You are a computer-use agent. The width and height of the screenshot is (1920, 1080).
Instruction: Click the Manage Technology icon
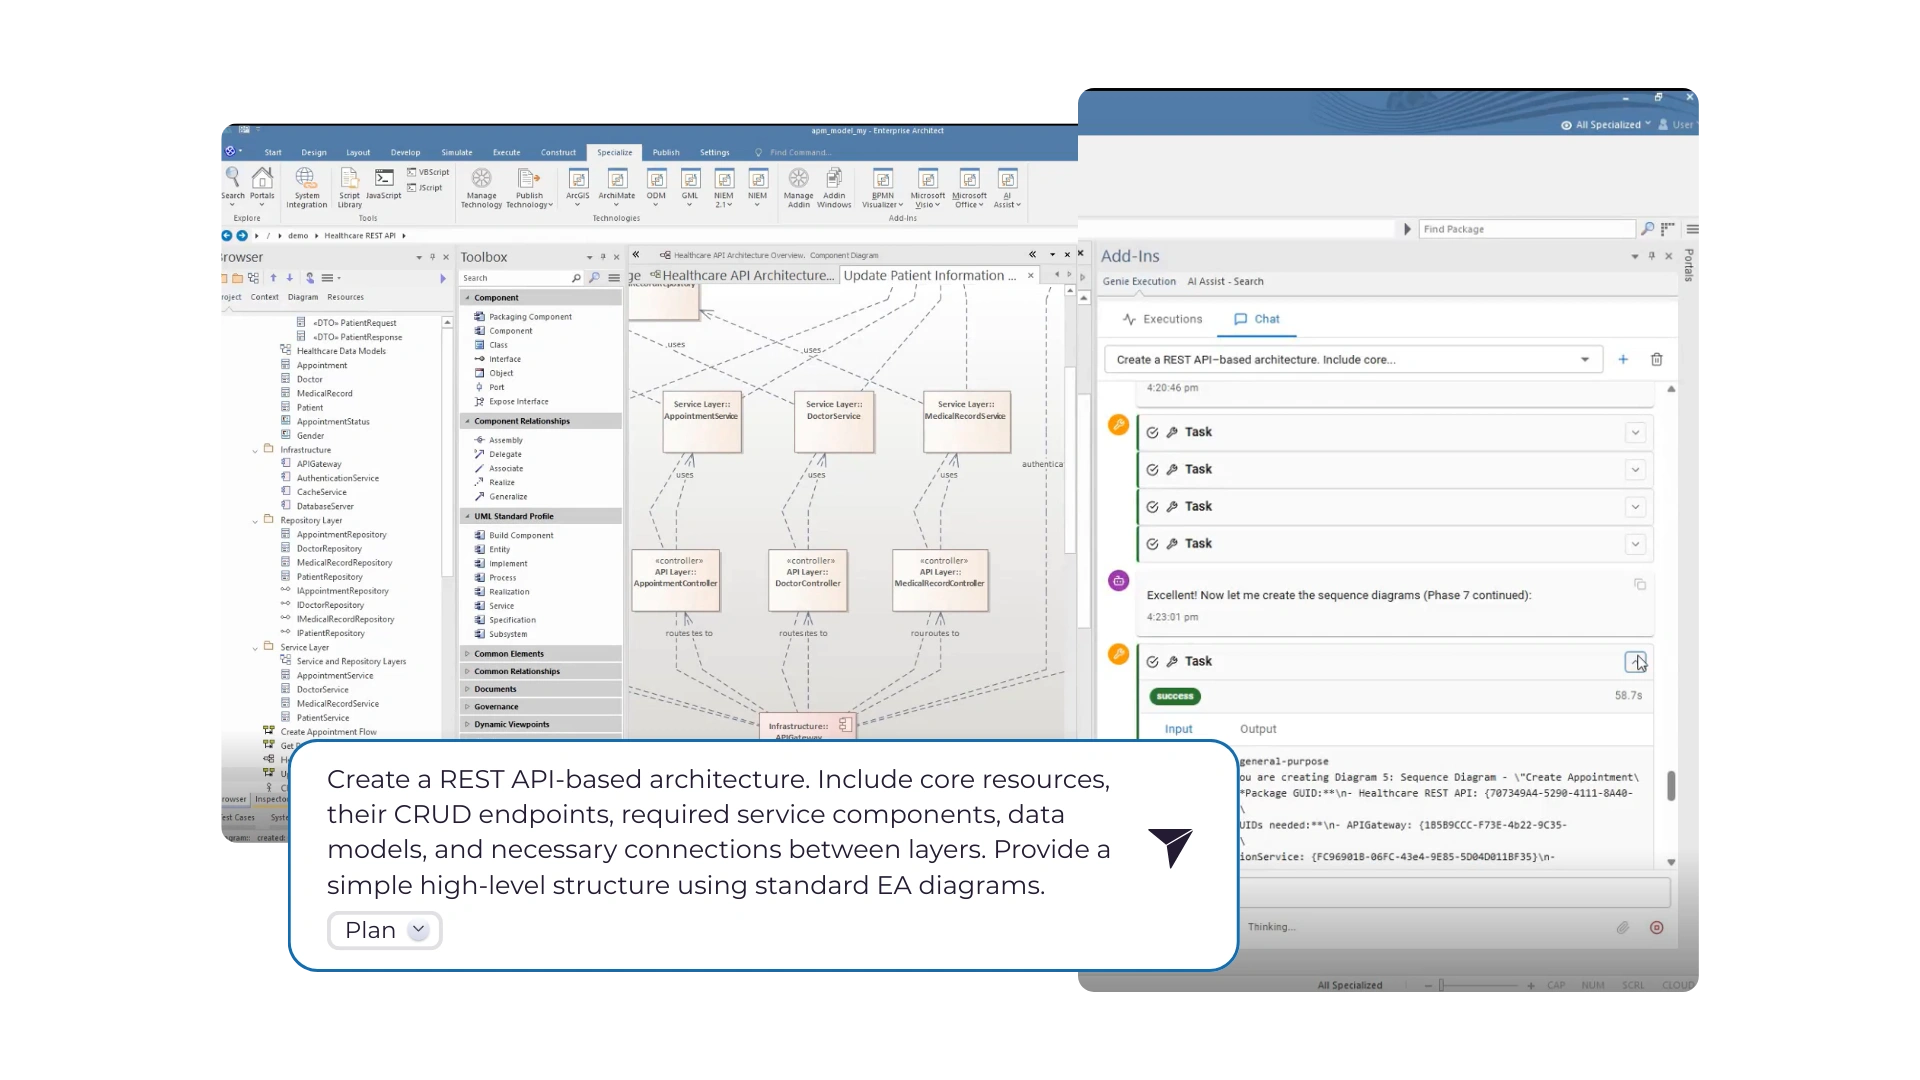point(481,180)
